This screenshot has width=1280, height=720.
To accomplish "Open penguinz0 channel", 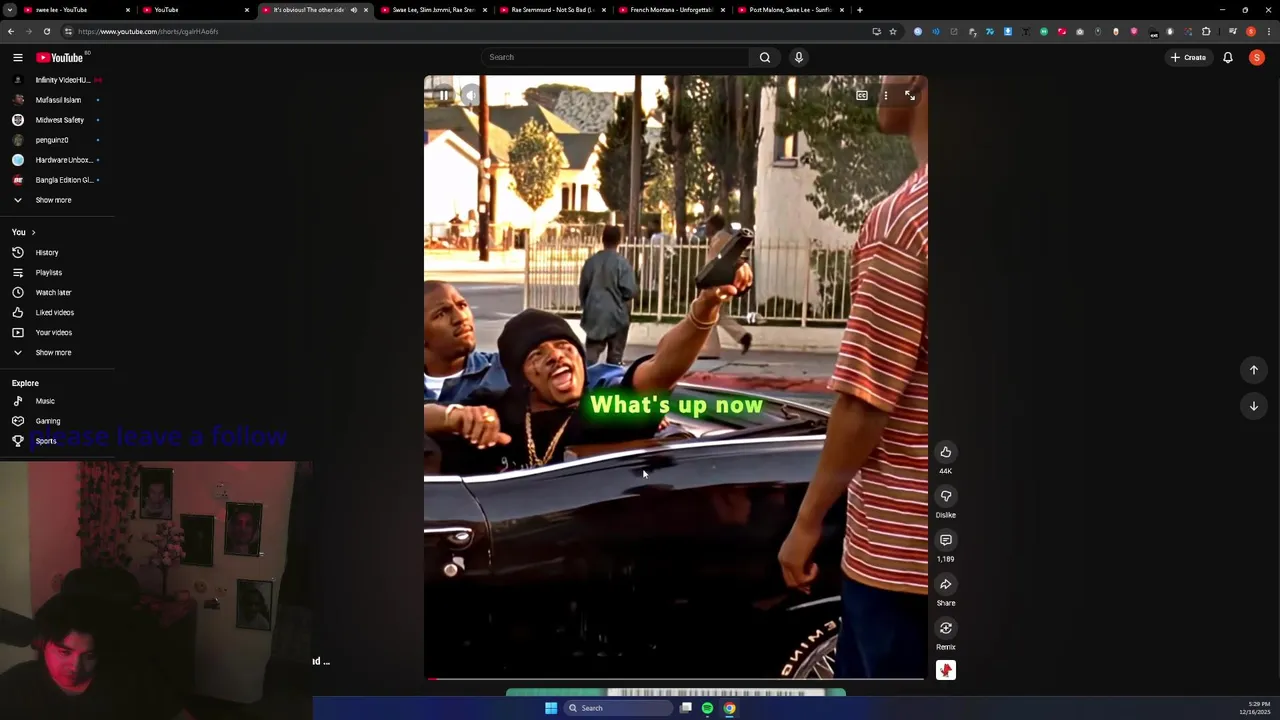I will (x=57, y=140).
